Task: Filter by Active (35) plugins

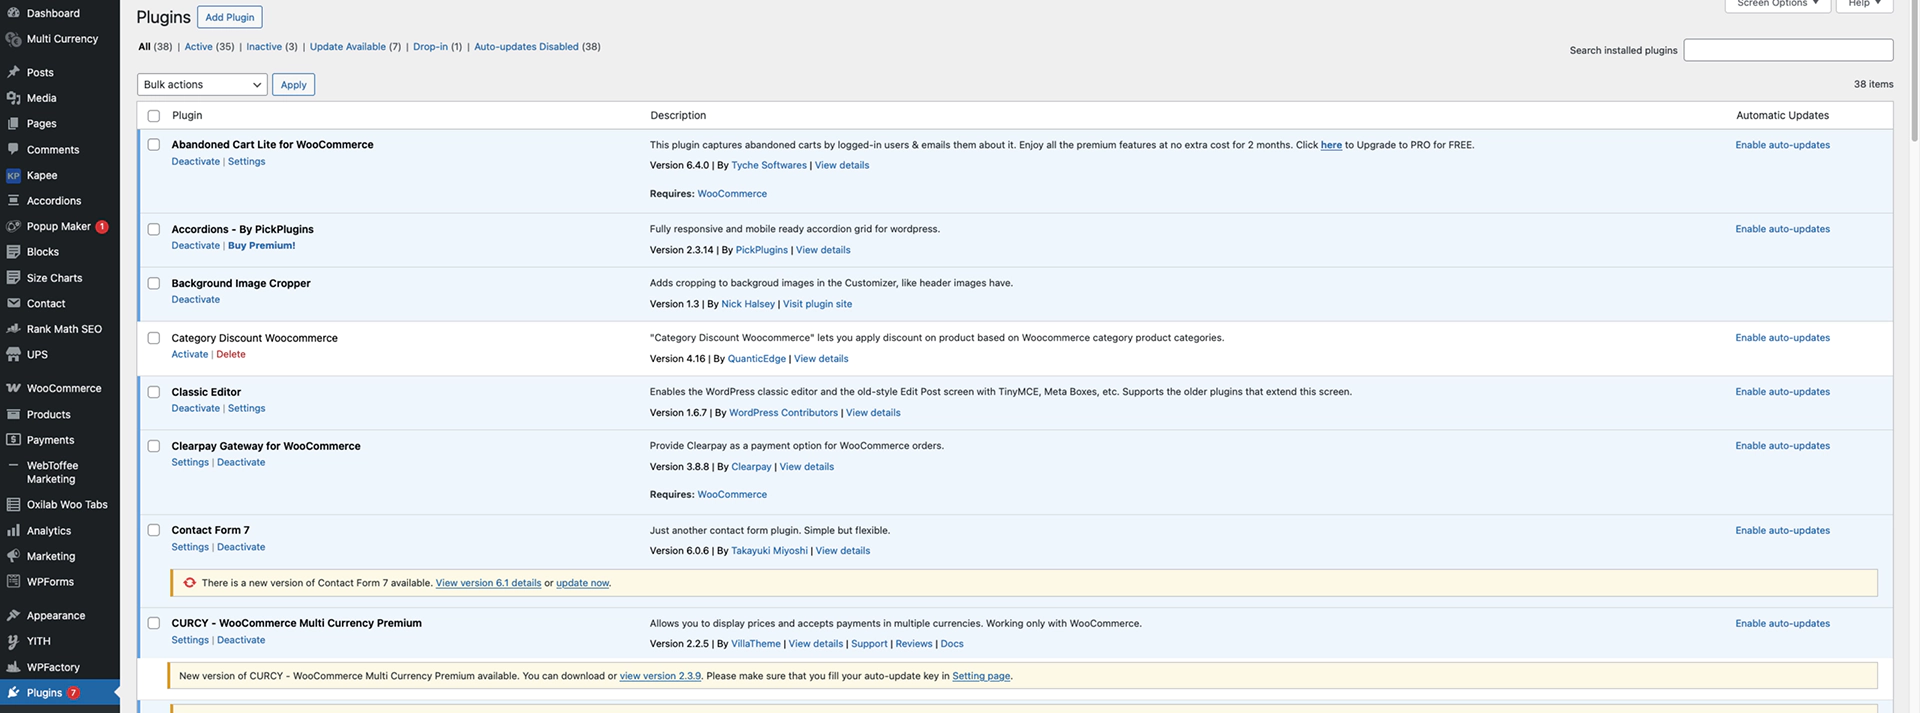Action: 209,47
